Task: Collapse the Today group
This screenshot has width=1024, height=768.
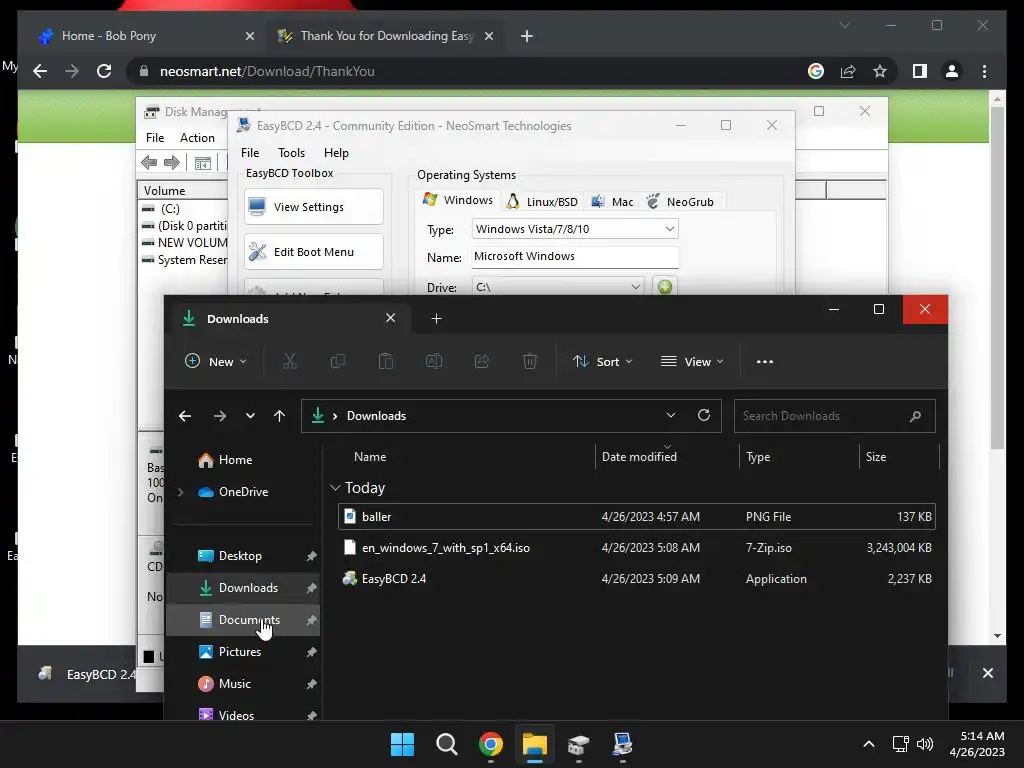Action: pyautogui.click(x=336, y=488)
